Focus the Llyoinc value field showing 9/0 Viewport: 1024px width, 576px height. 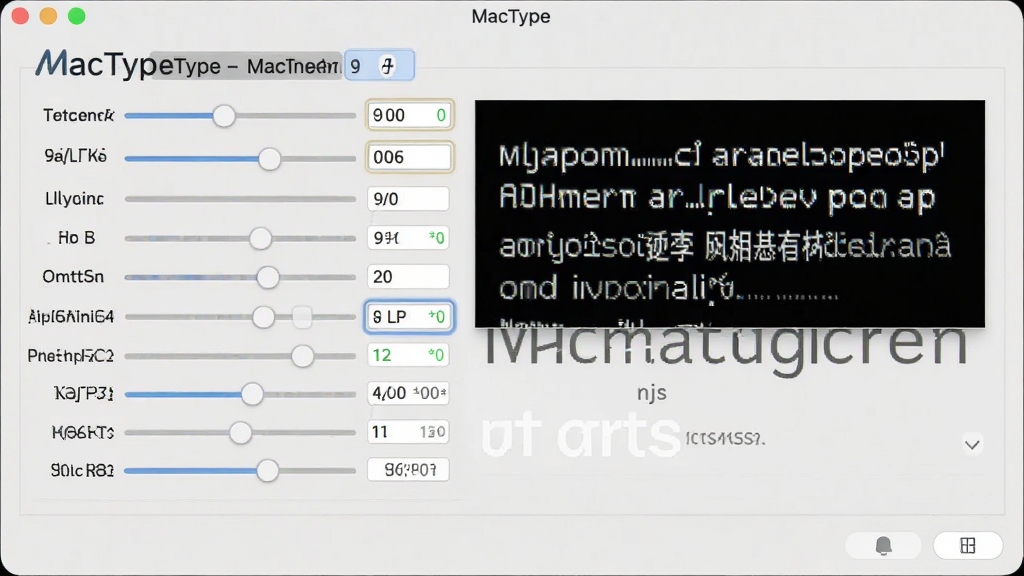pyautogui.click(x=408, y=199)
